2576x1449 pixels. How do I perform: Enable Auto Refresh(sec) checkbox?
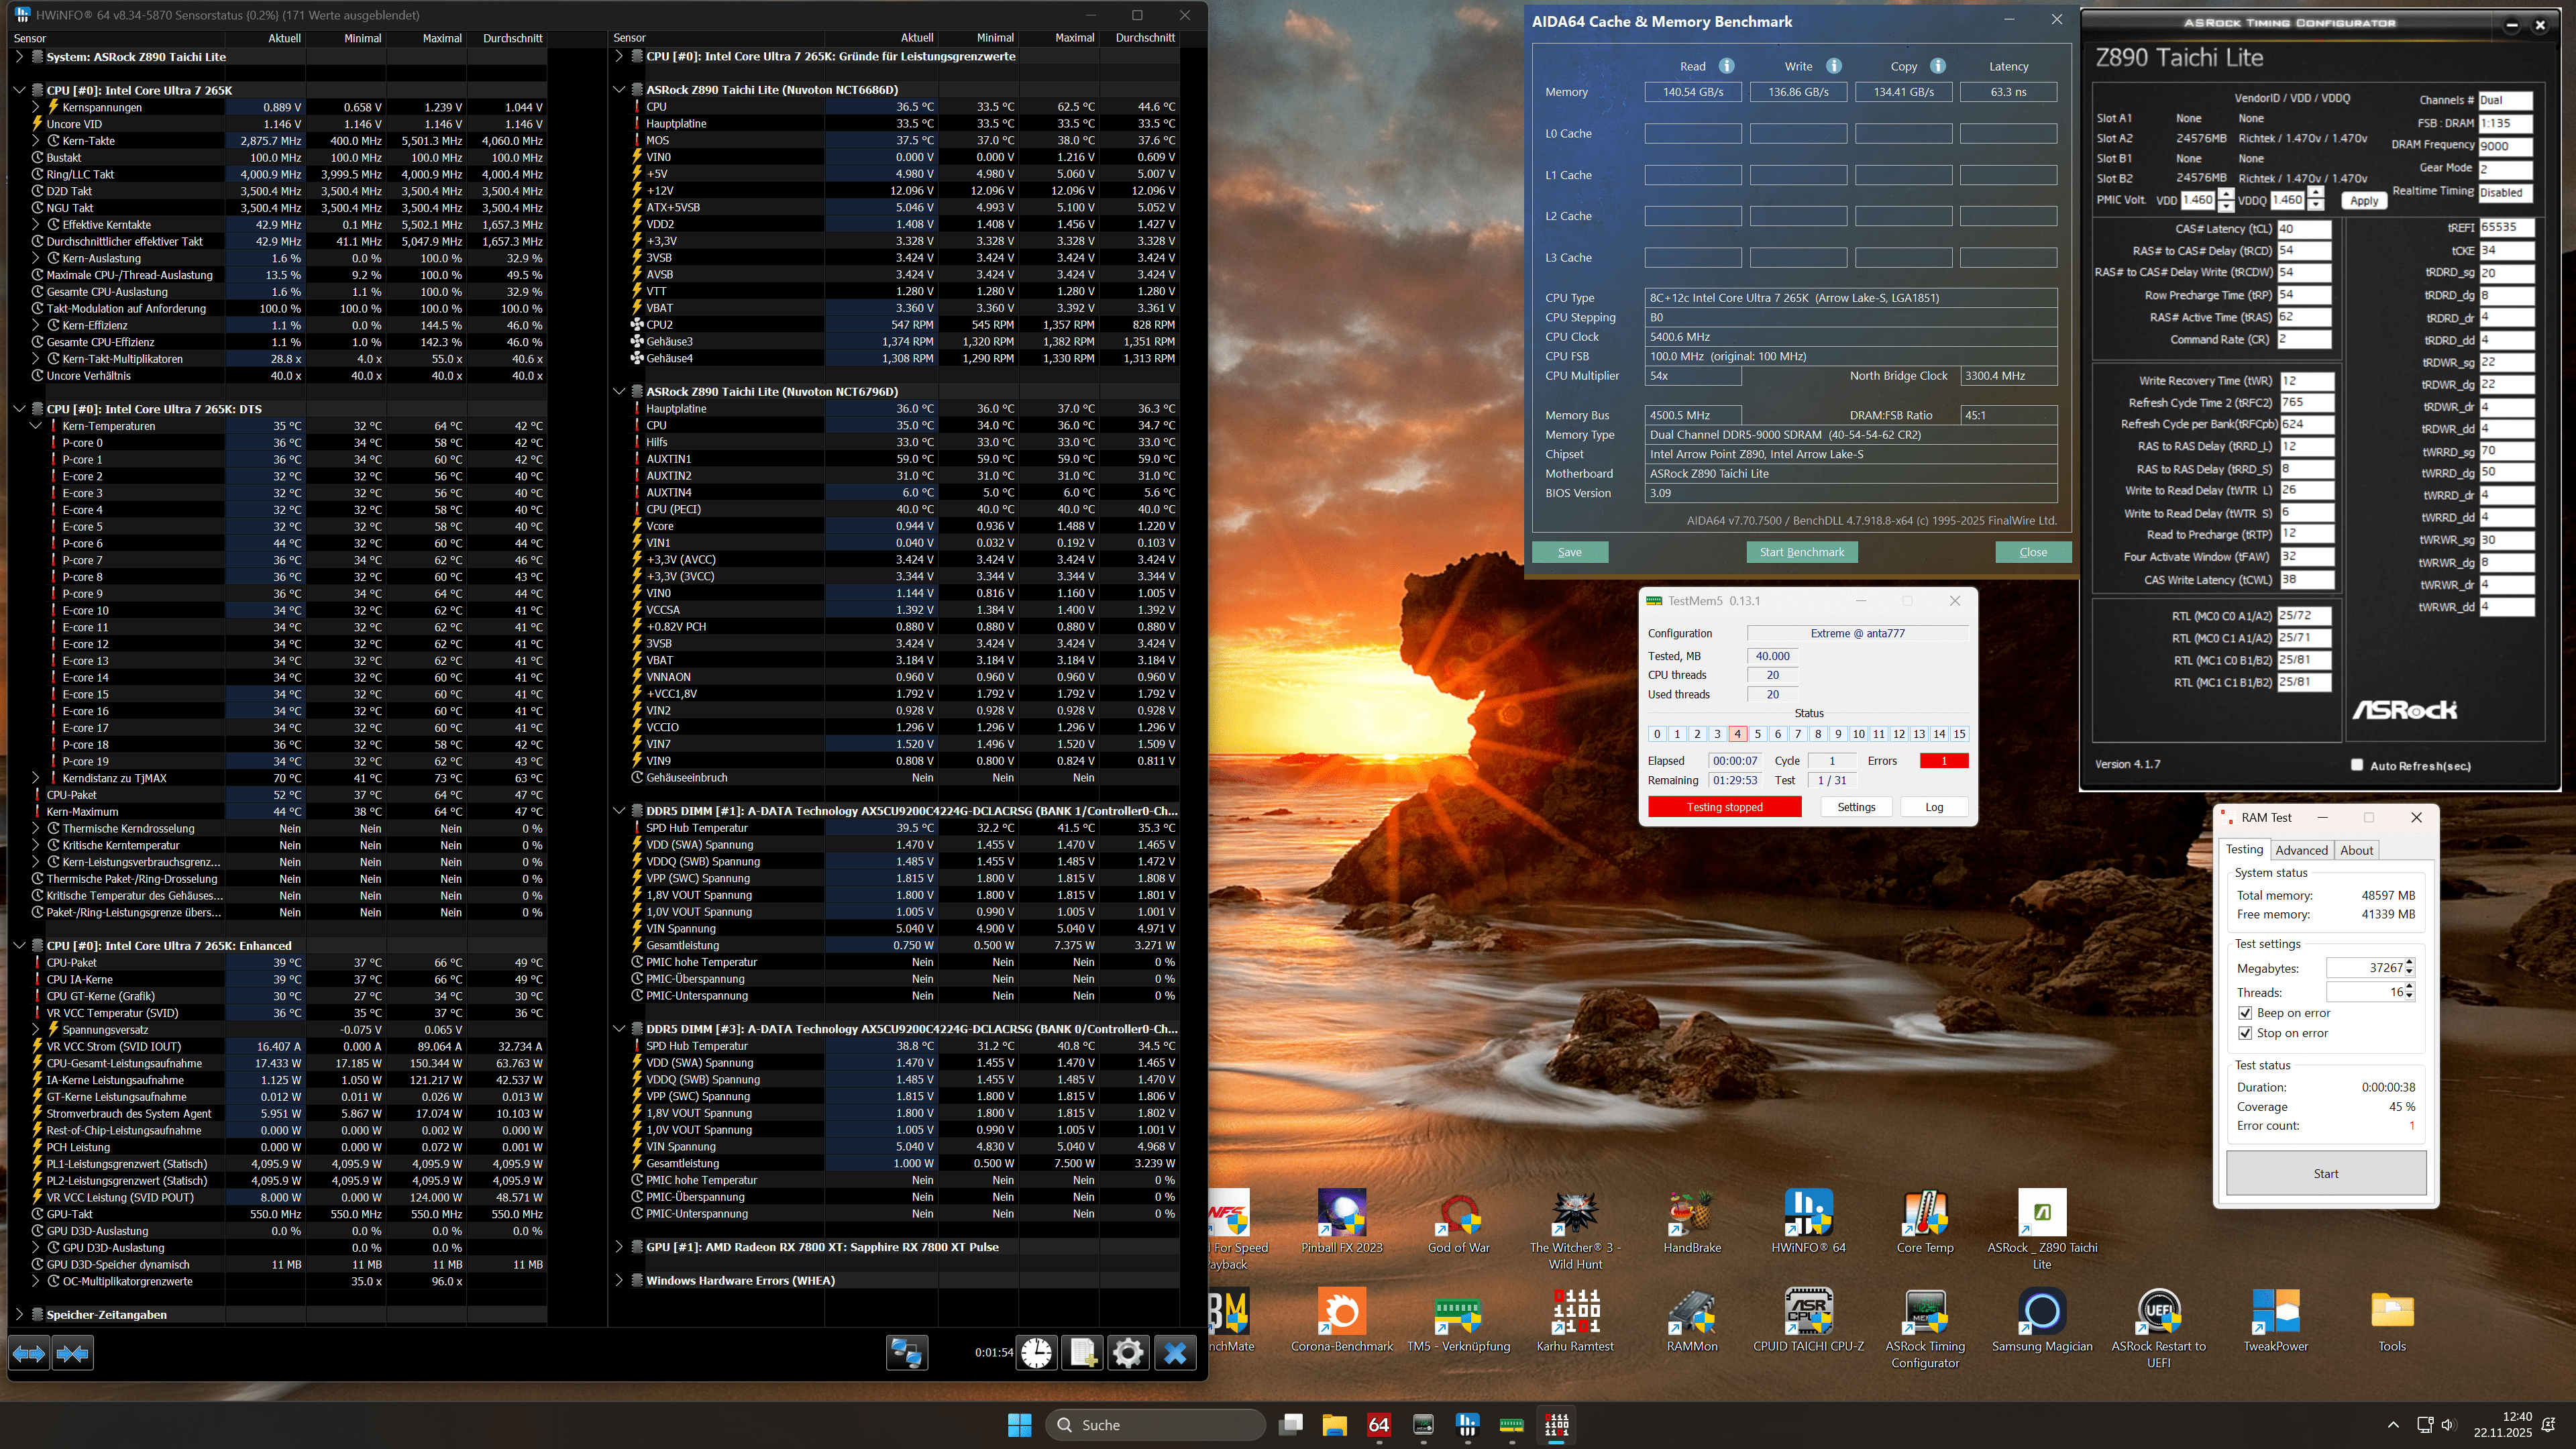(2357, 765)
